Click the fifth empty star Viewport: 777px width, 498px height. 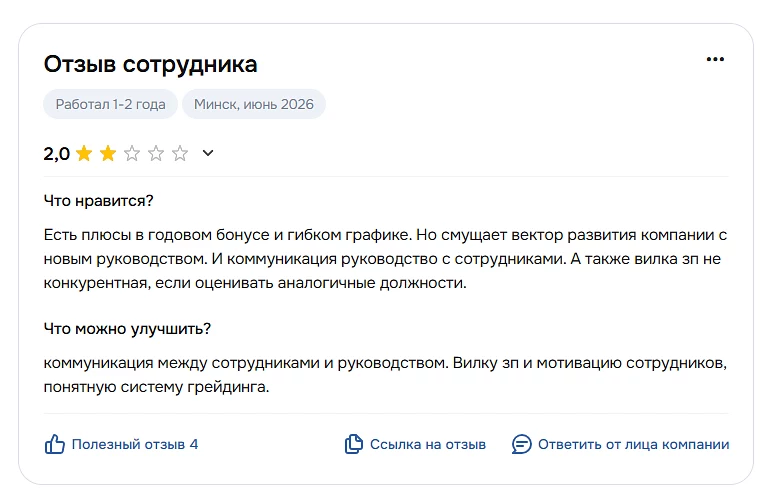180,154
